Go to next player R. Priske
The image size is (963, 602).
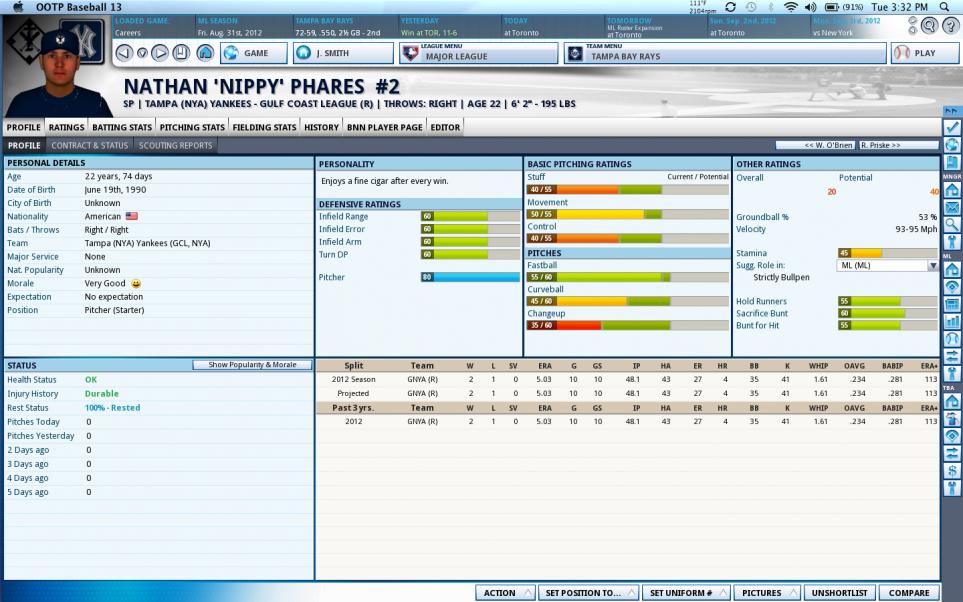(899, 145)
